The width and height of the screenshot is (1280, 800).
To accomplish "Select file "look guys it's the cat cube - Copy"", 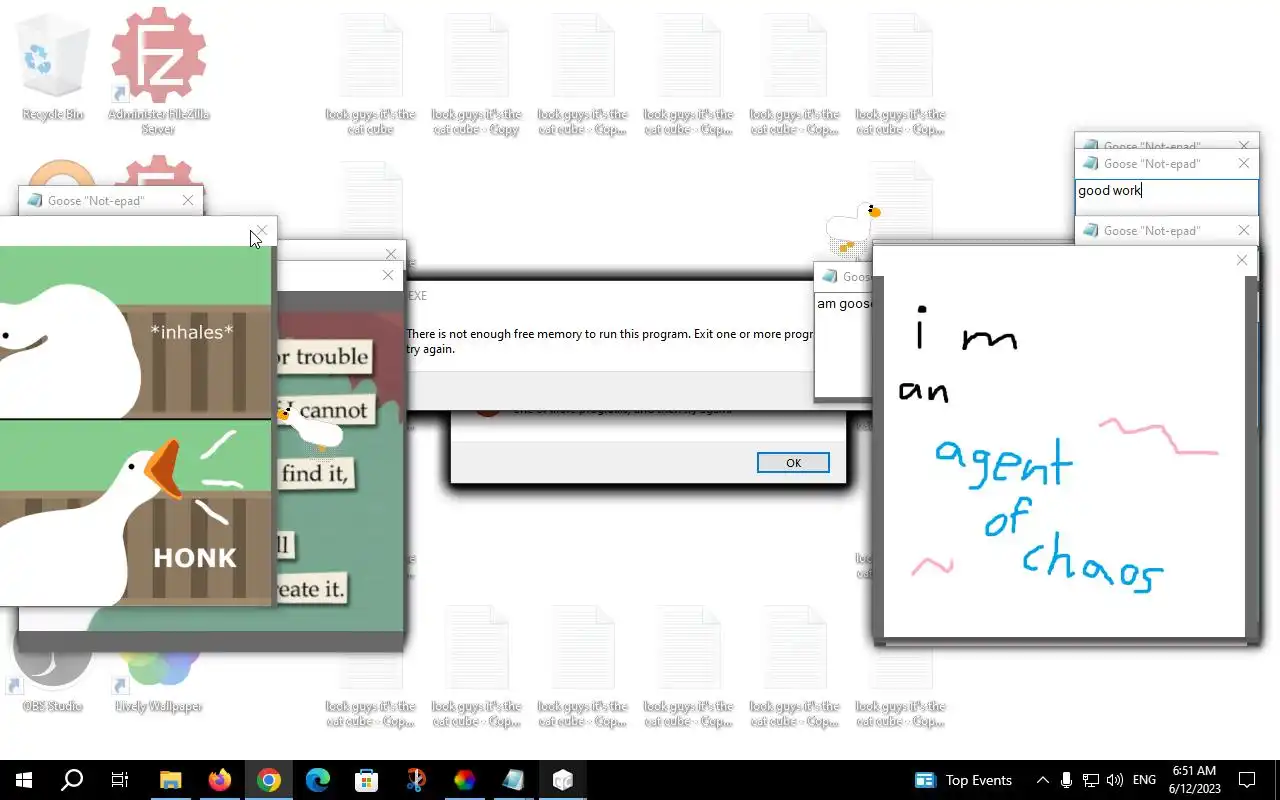I will [477, 75].
